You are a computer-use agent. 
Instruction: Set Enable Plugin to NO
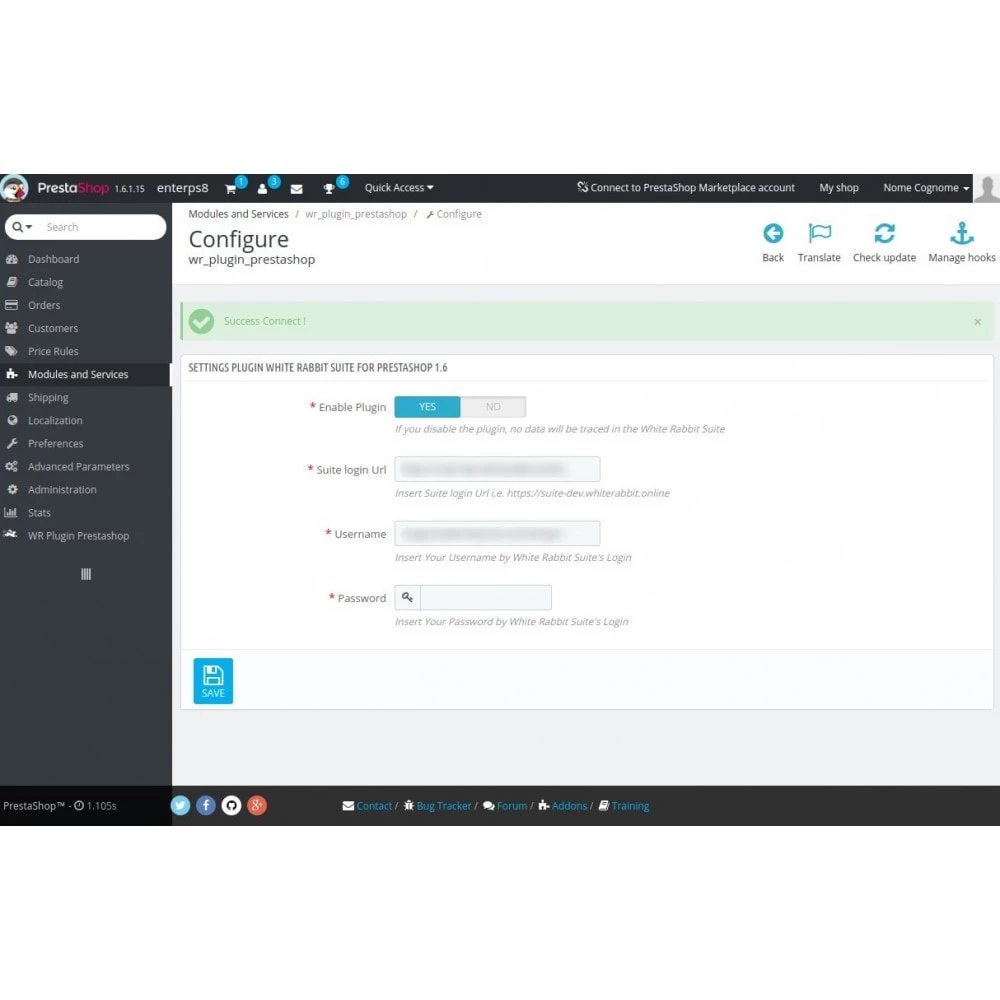(x=493, y=407)
